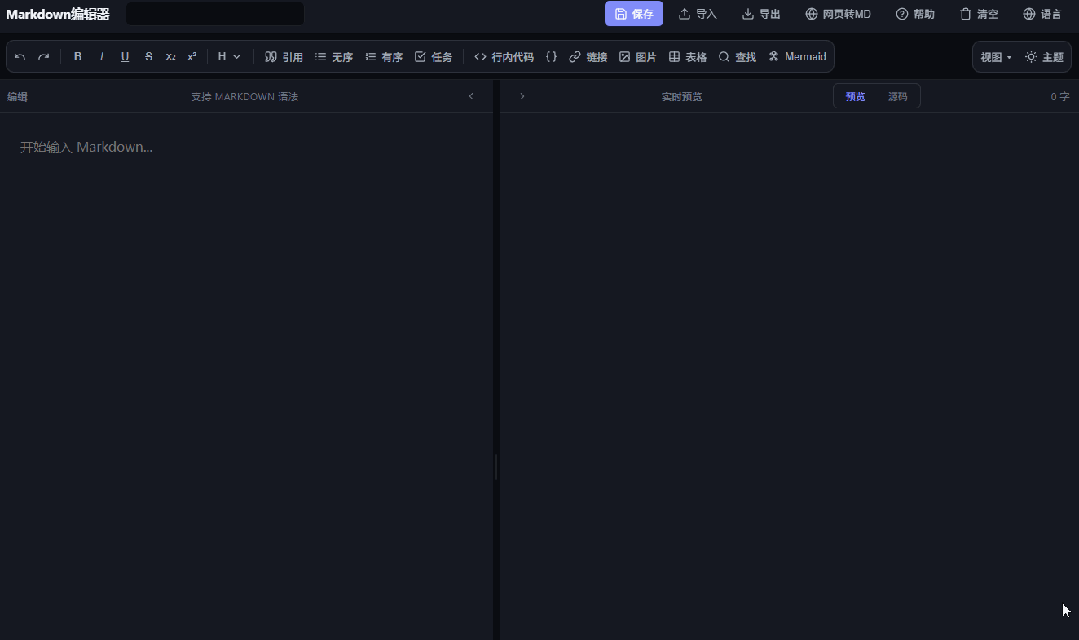1079x640 pixels.
Task: Open 网页转MD webpage converter
Action: 837,14
